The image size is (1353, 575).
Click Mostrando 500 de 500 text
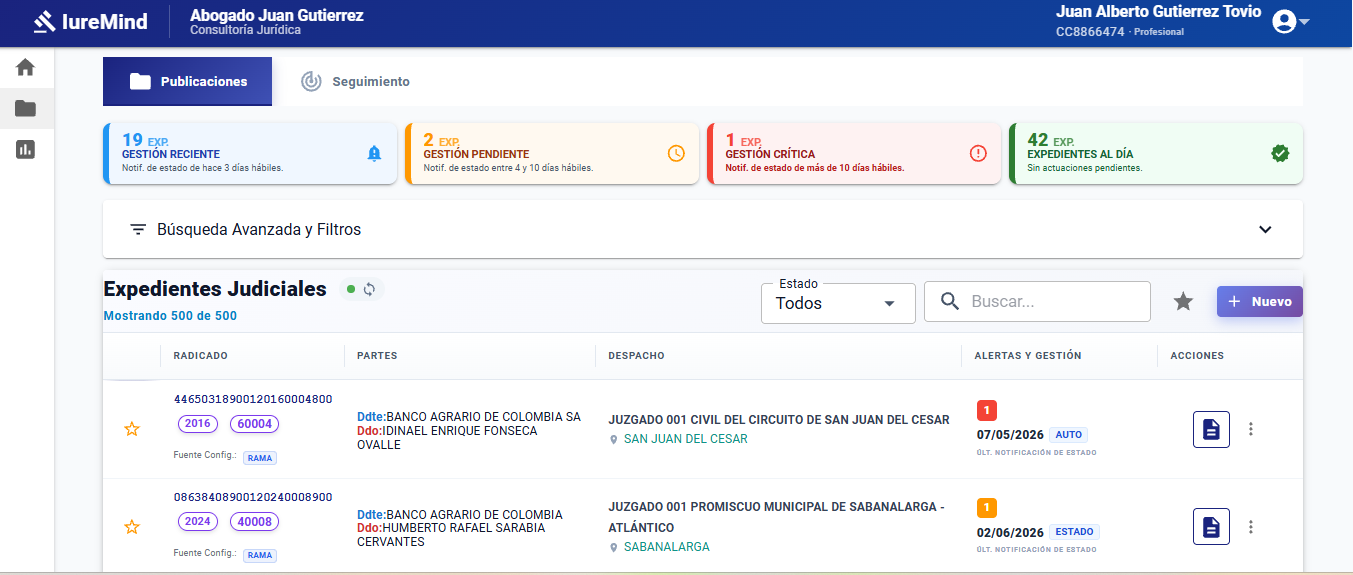170,316
